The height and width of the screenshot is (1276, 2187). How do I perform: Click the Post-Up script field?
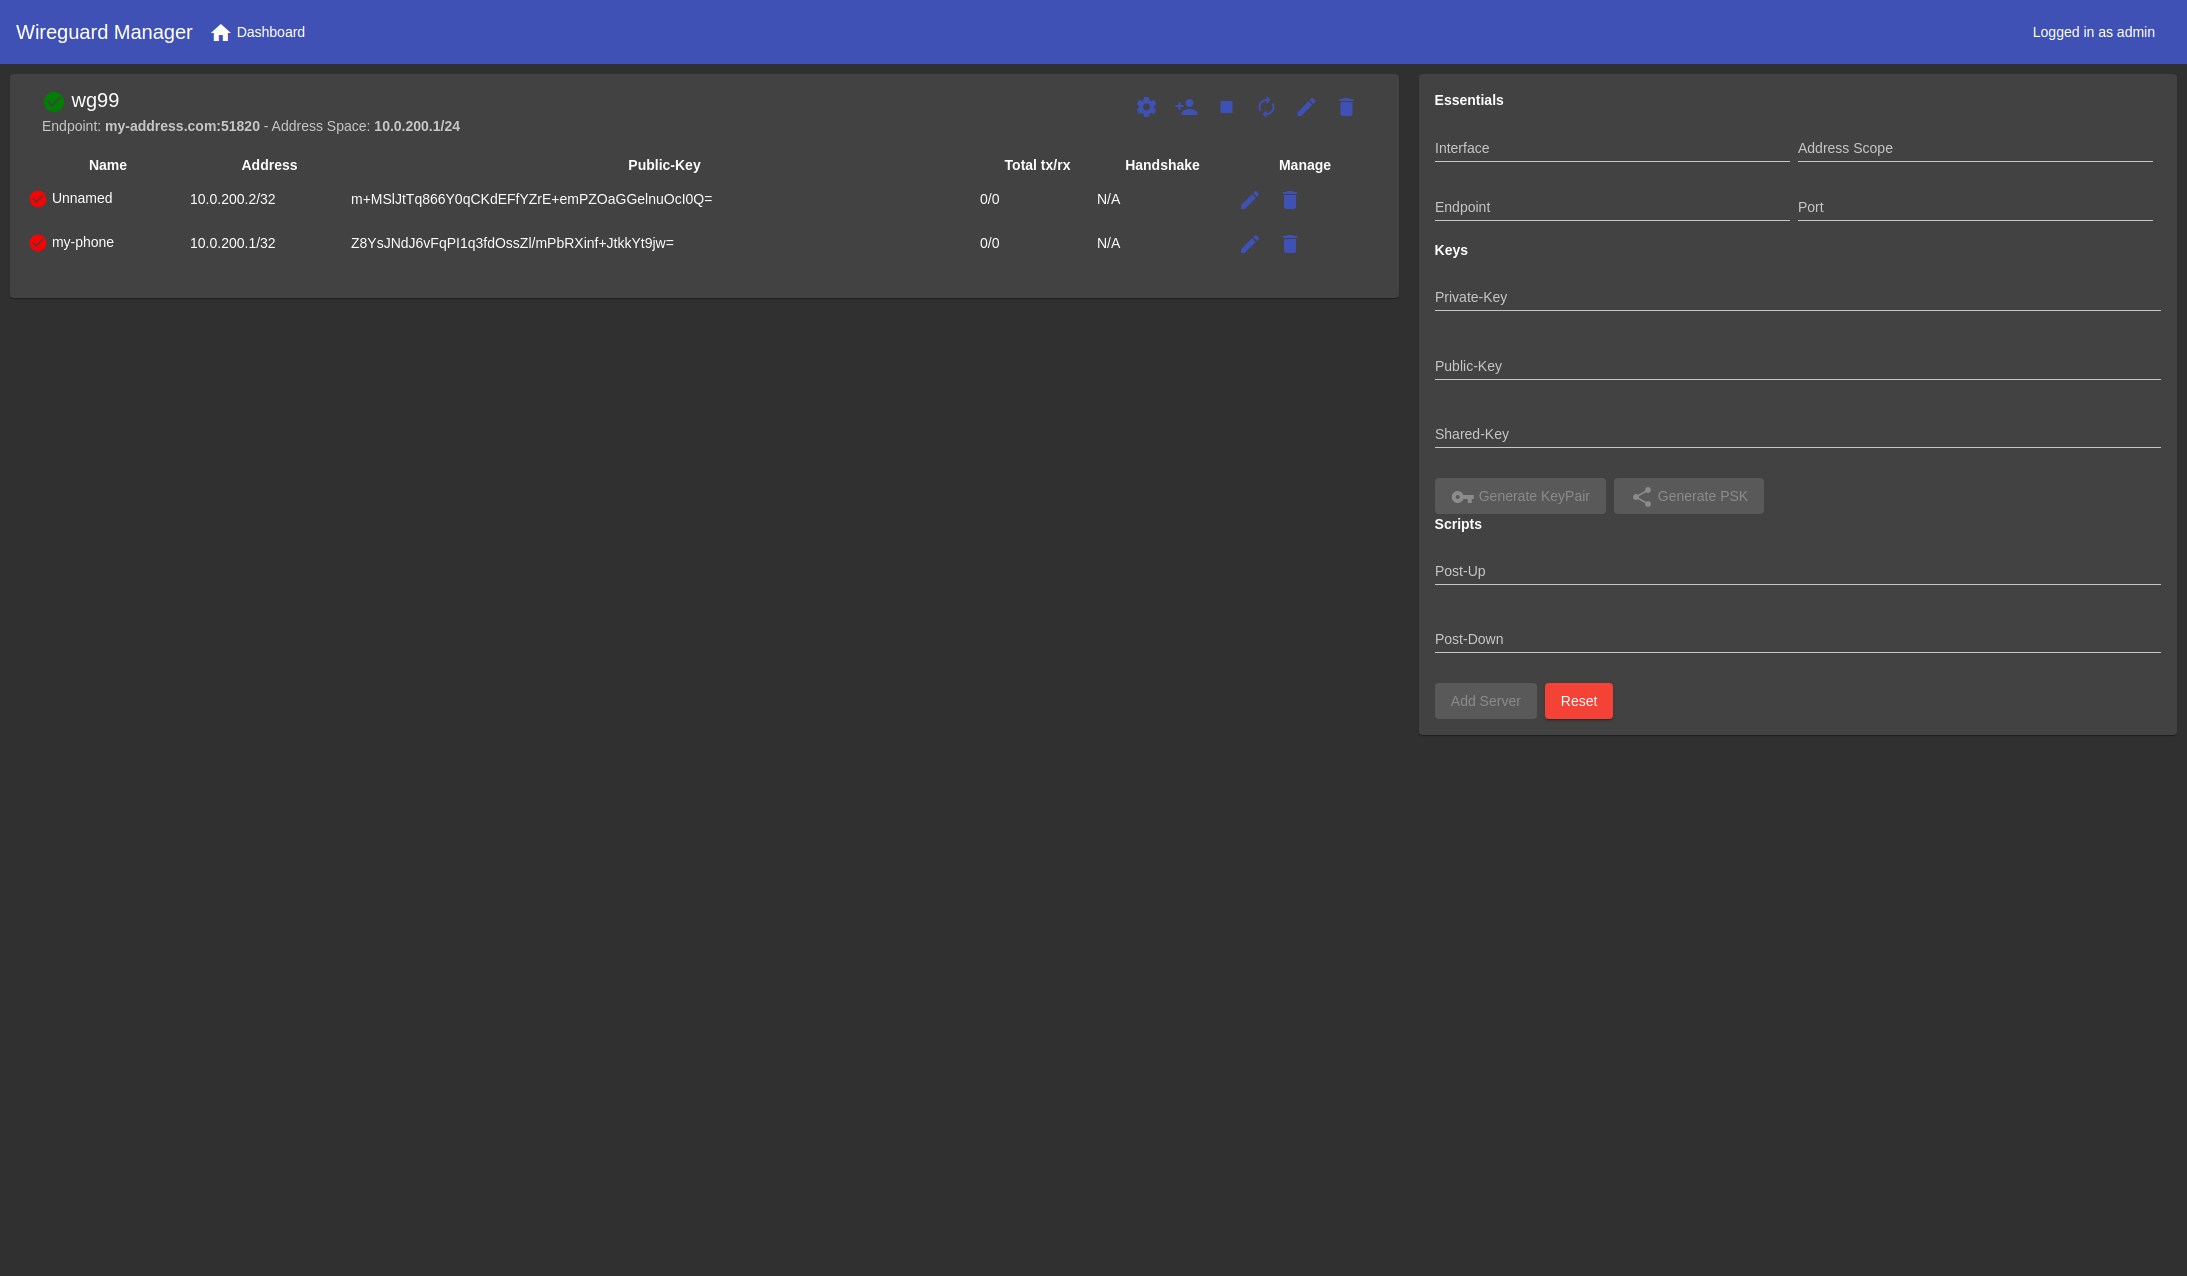click(x=1797, y=572)
